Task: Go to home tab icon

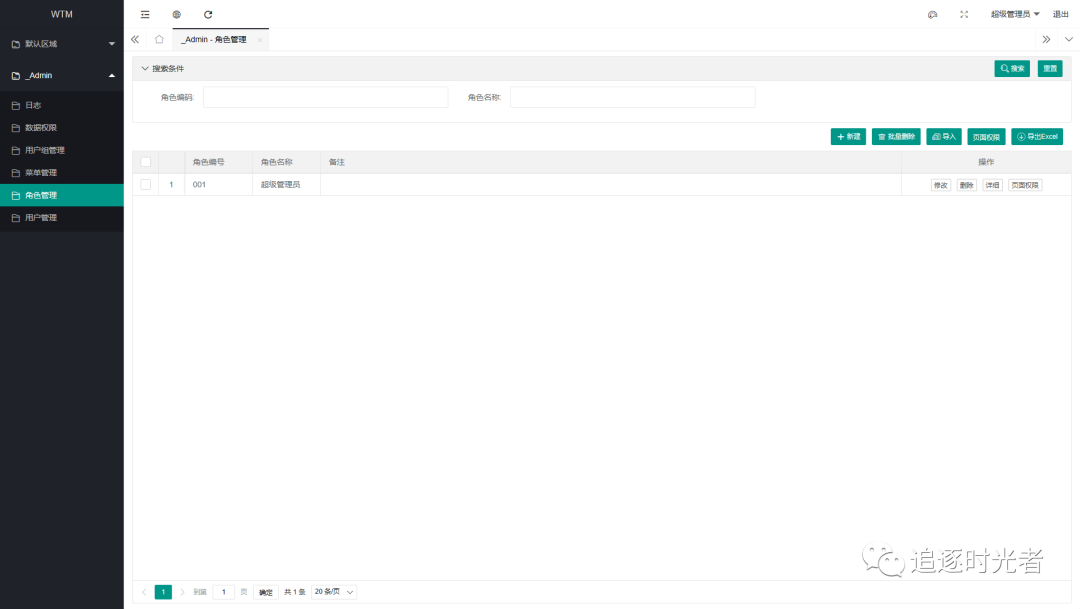Action: pos(159,39)
